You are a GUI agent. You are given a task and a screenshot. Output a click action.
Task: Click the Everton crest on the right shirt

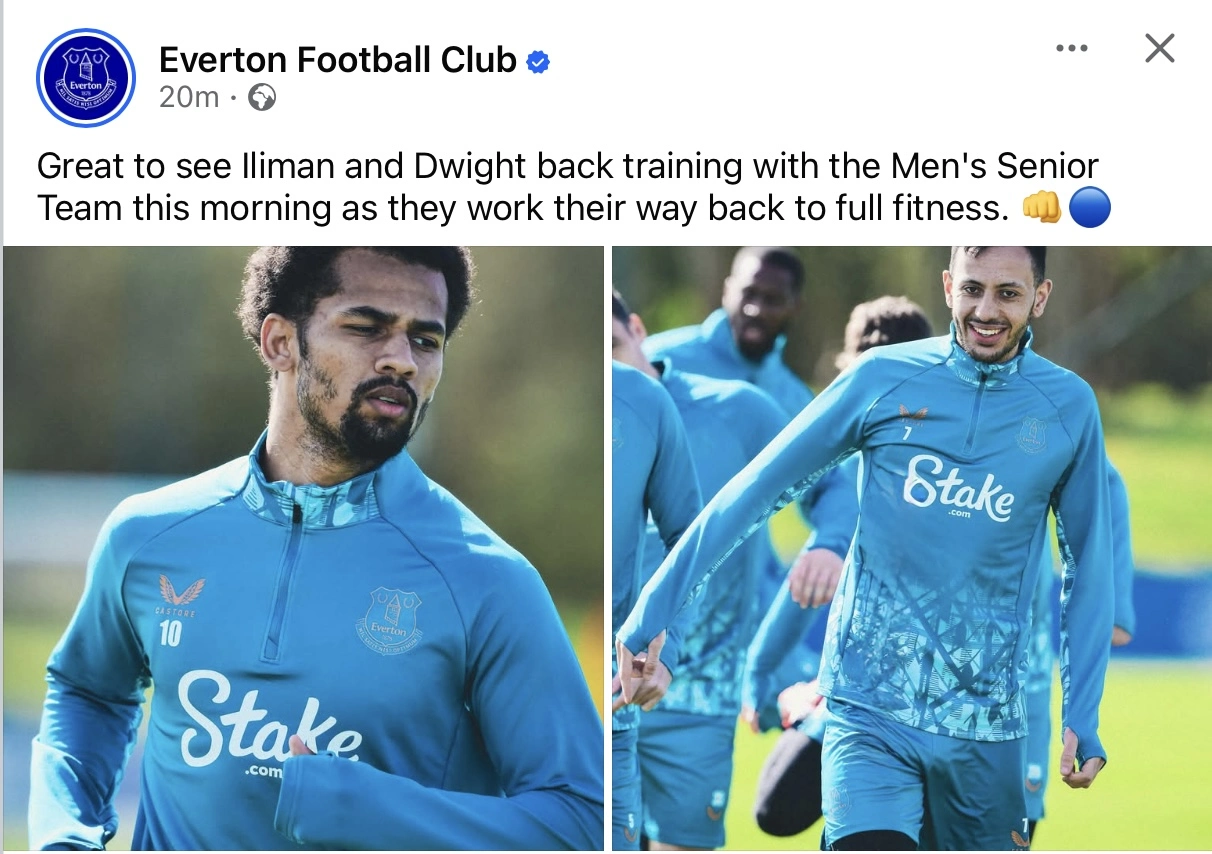pyautogui.click(x=1032, y=435)
